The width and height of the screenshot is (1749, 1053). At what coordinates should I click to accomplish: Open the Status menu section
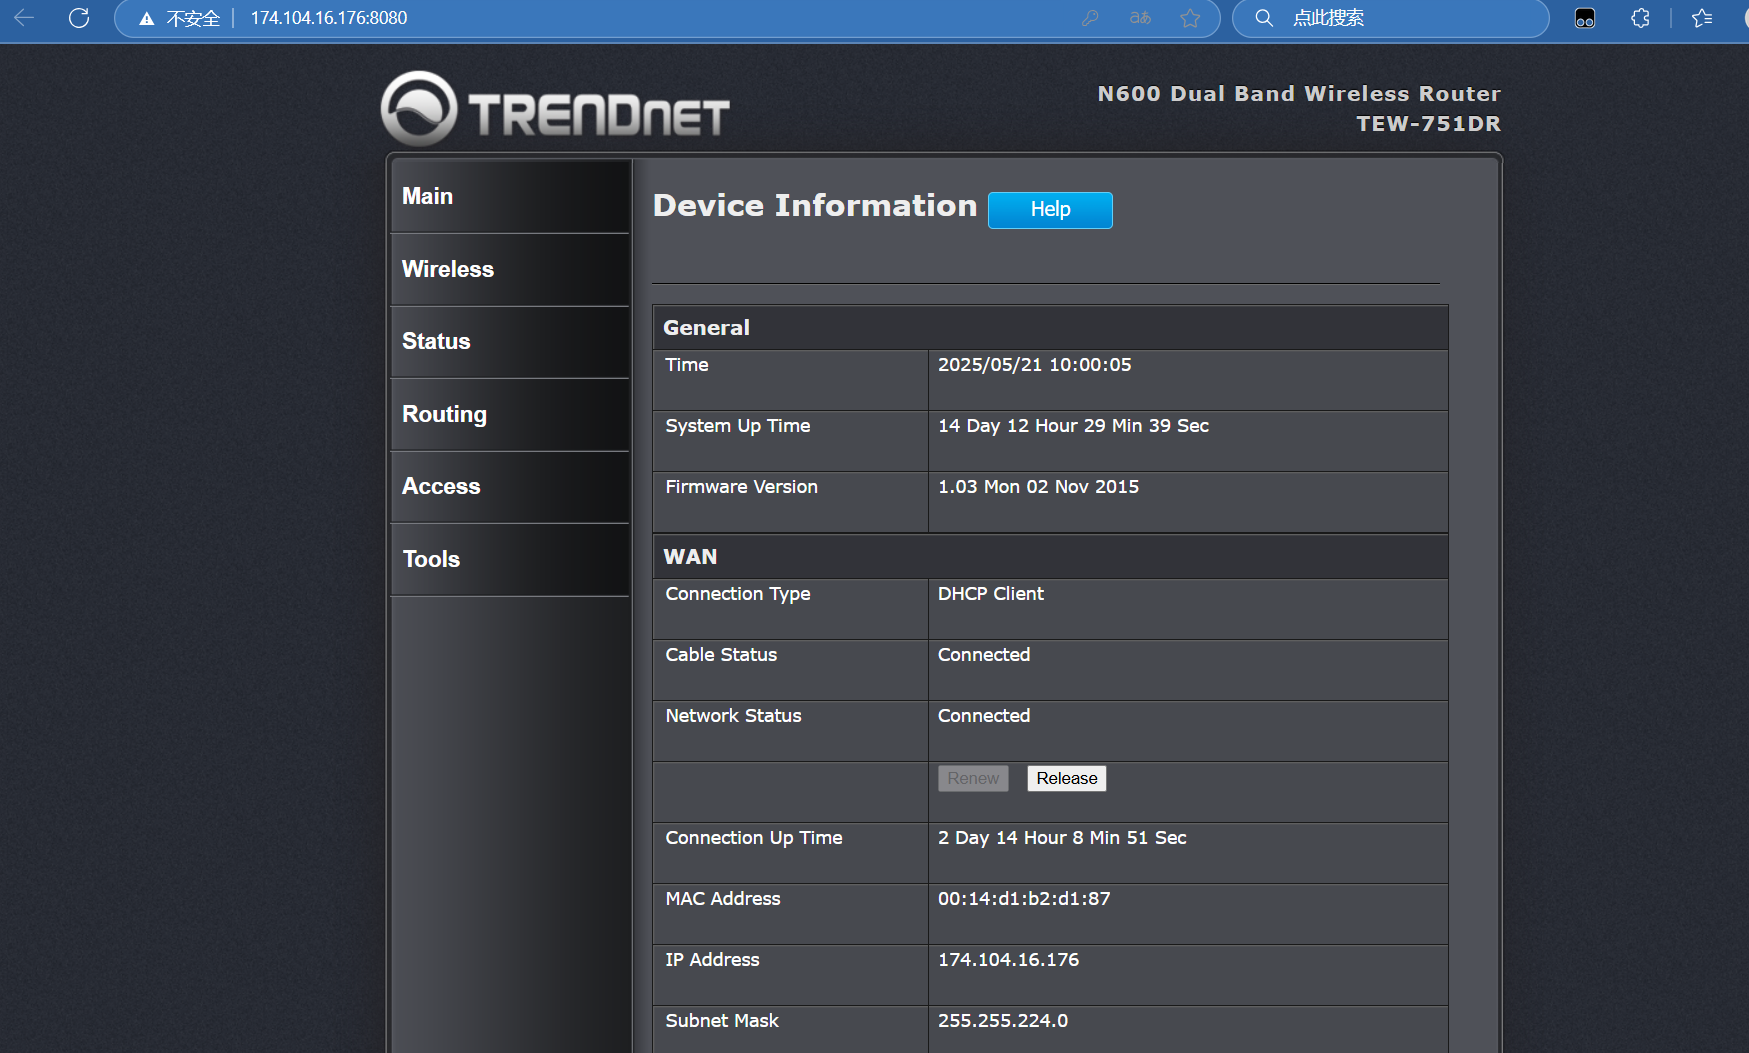(x=510, y=342)
